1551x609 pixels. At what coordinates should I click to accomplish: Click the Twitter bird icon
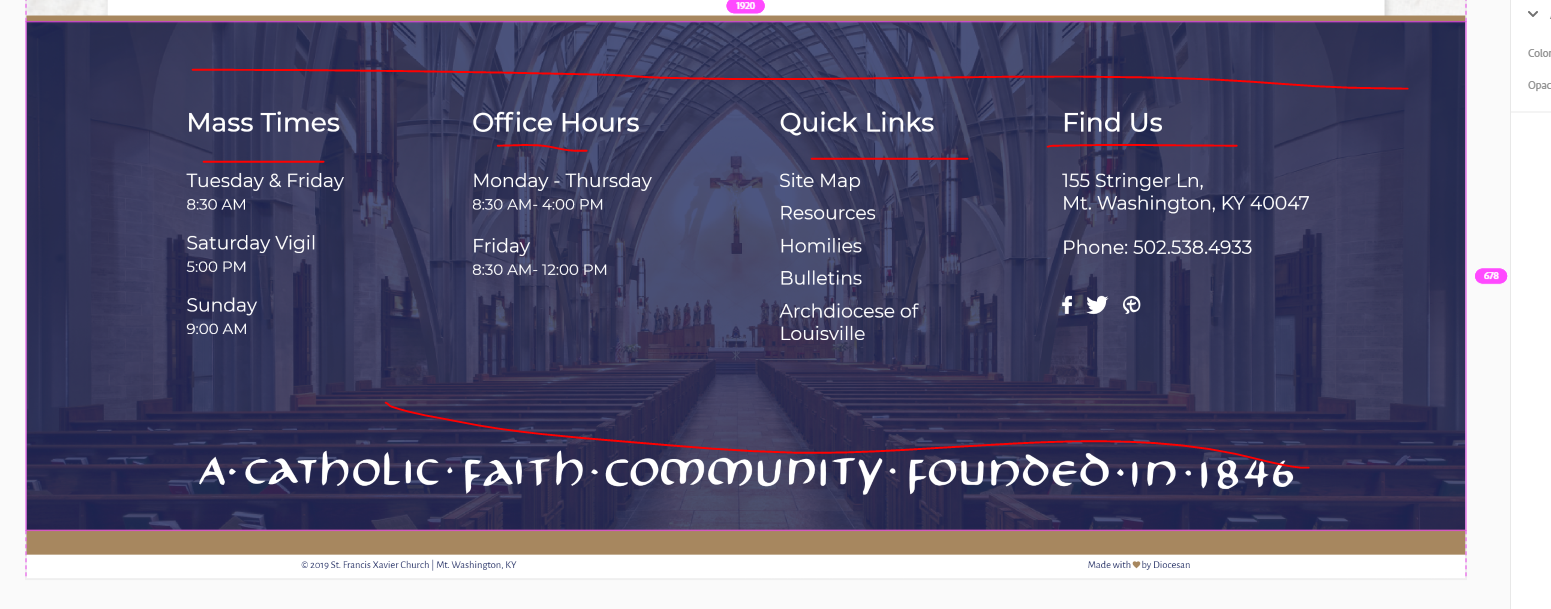point(1097,305)
